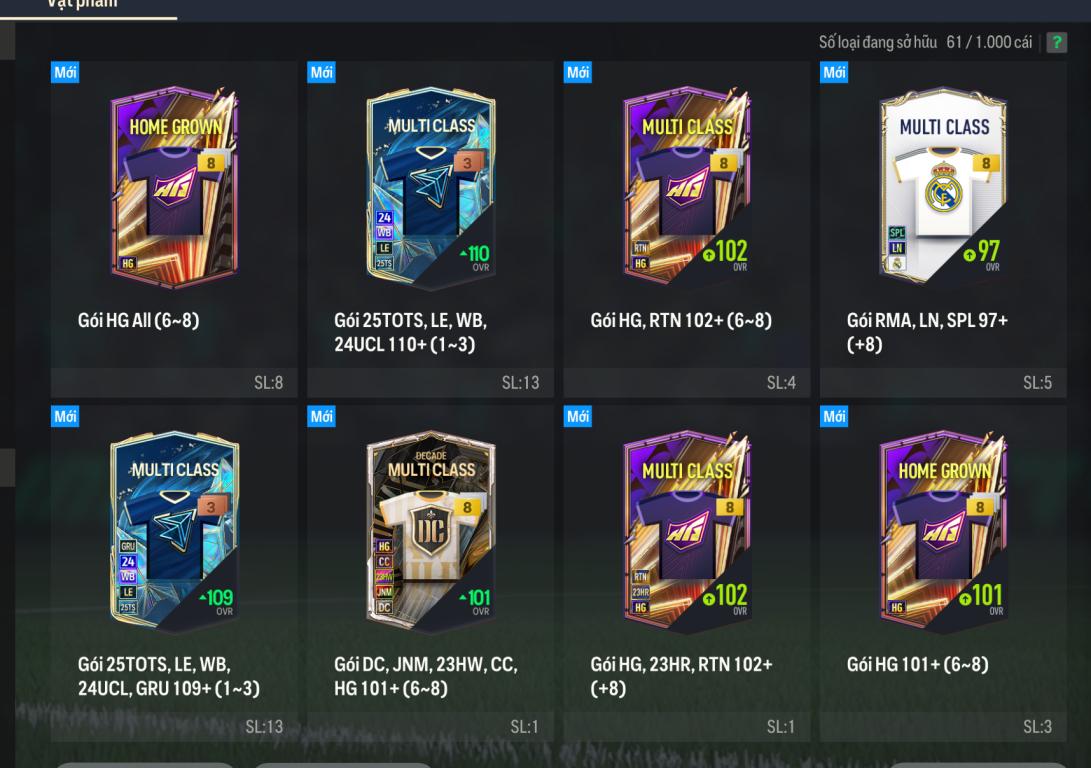Click the Real Madrid Multi Class pack image

point(943,186)
